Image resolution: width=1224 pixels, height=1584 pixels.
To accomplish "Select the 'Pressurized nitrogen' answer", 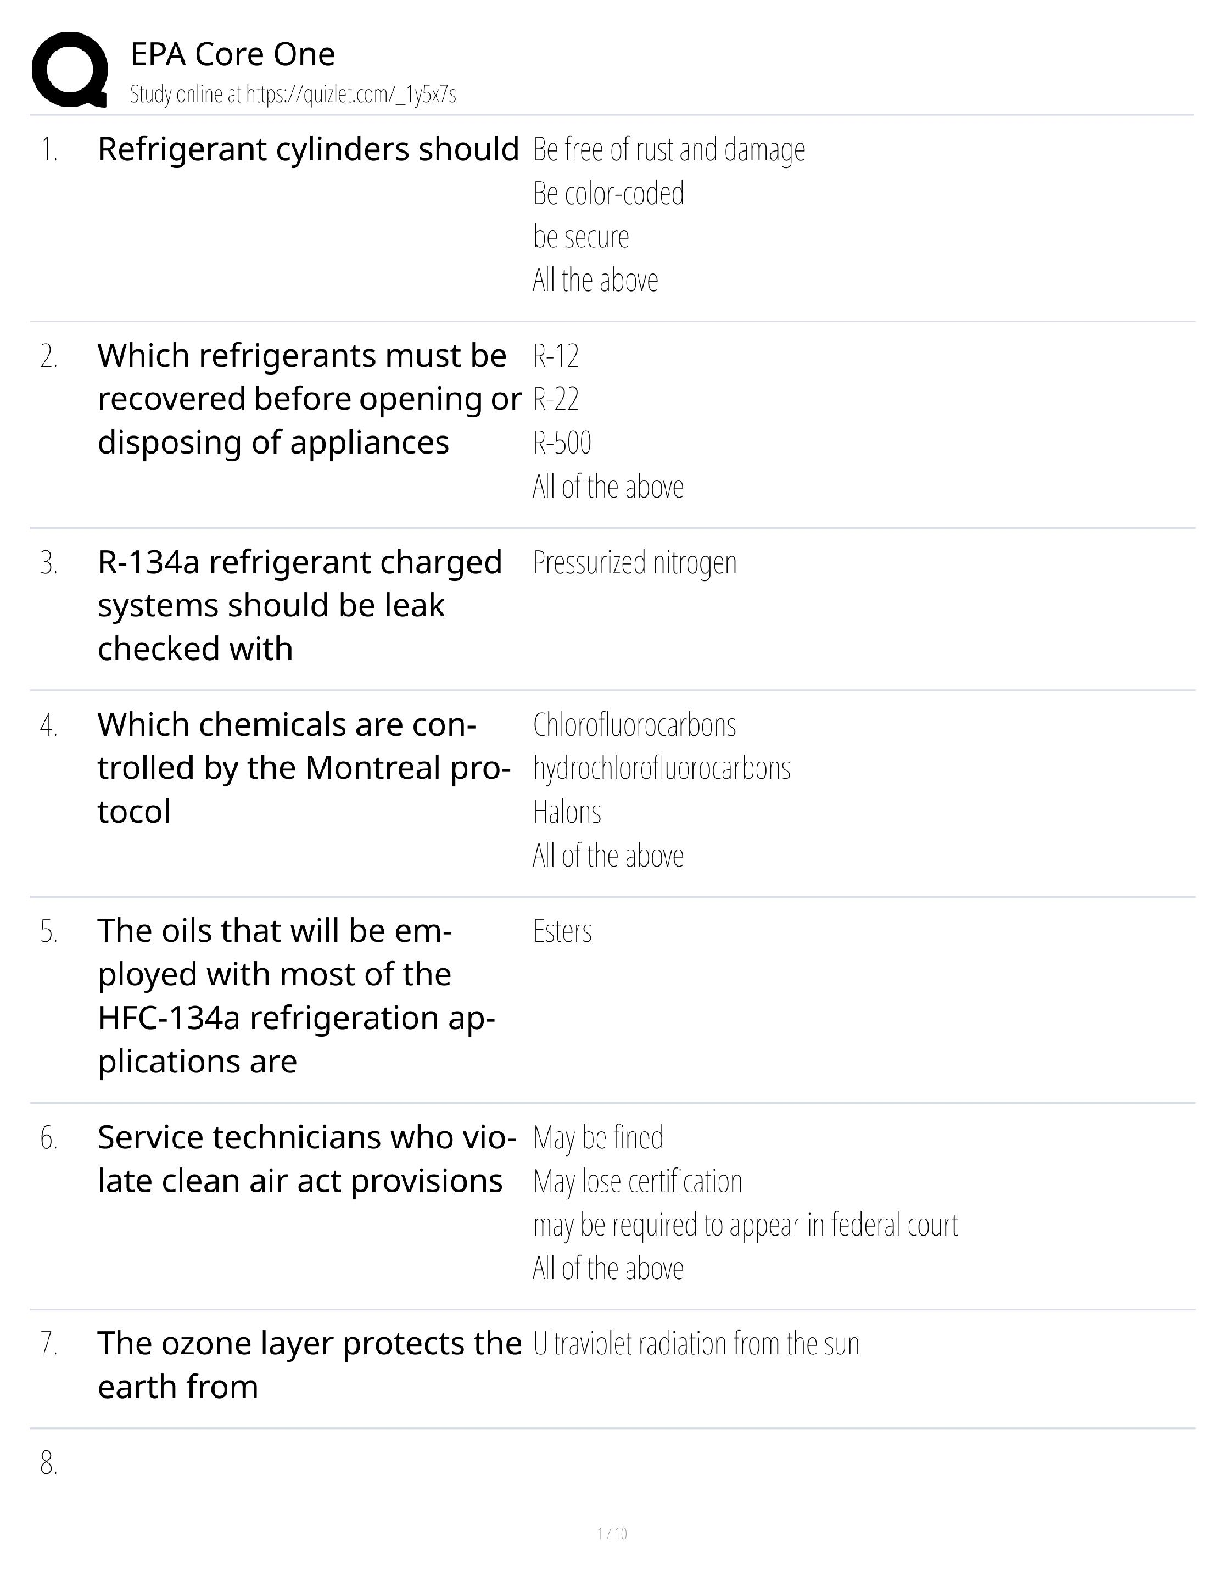I will pyautogui.click(x=634, y=563).
